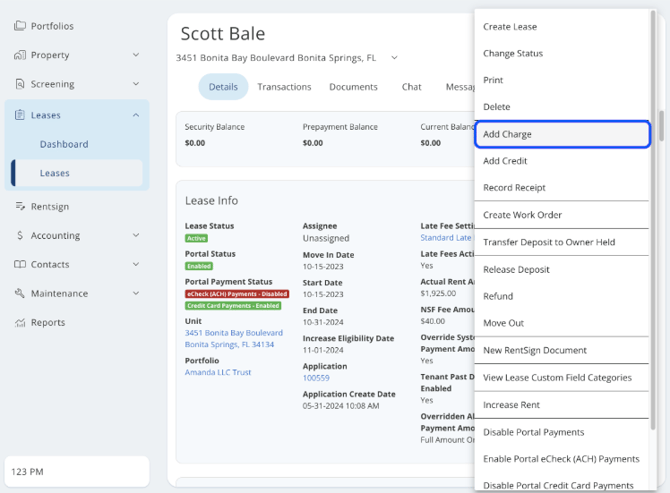Click the dropdown menu scrollbar
Image resolution: width=670 pixels, height=493 pixels.
(658, 127)
